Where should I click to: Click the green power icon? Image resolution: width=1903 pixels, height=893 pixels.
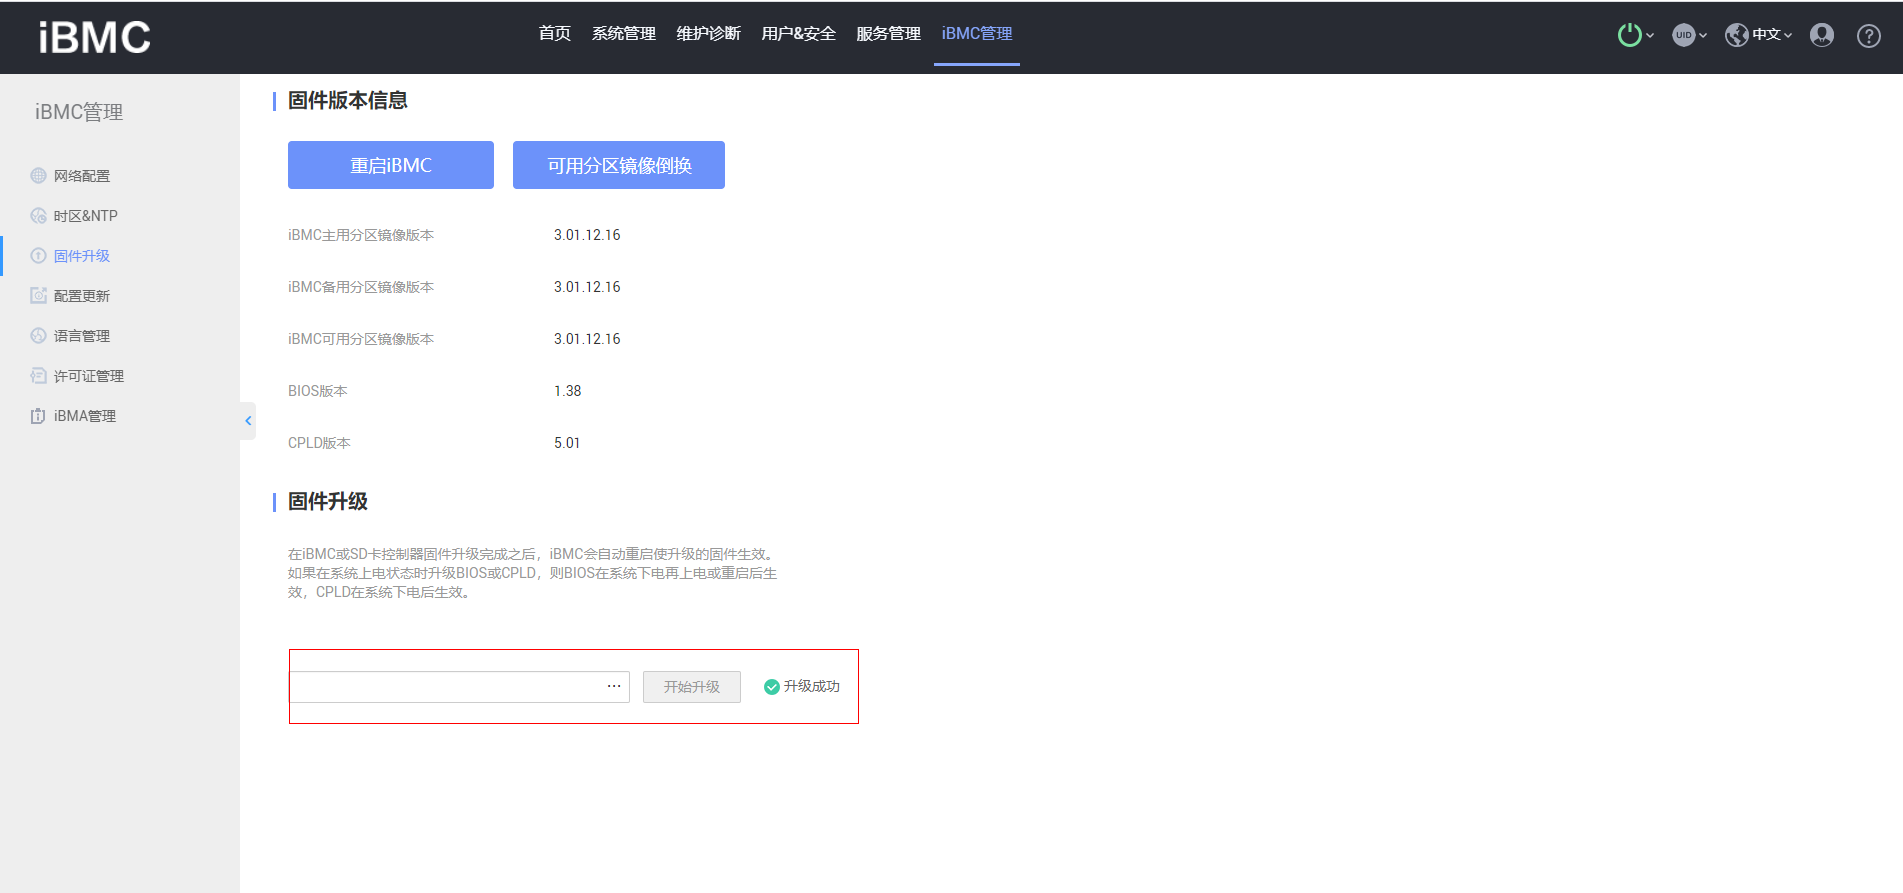point(1629,35)
